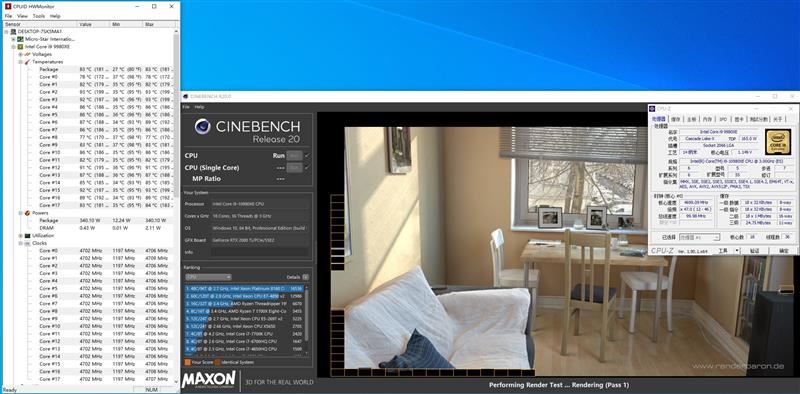Click the Micro-Star motherboard chip icon
The image size is (800, 394).
pos(20,39)
